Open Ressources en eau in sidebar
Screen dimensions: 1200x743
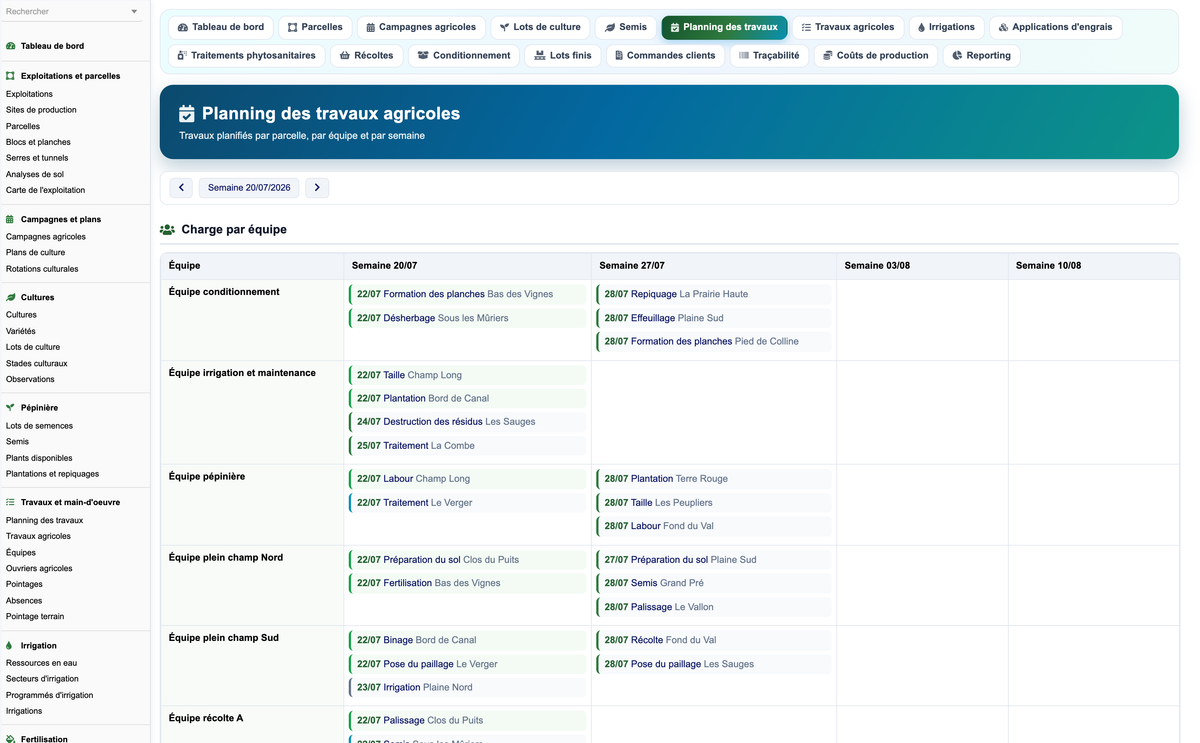click(x=41, y=663)
